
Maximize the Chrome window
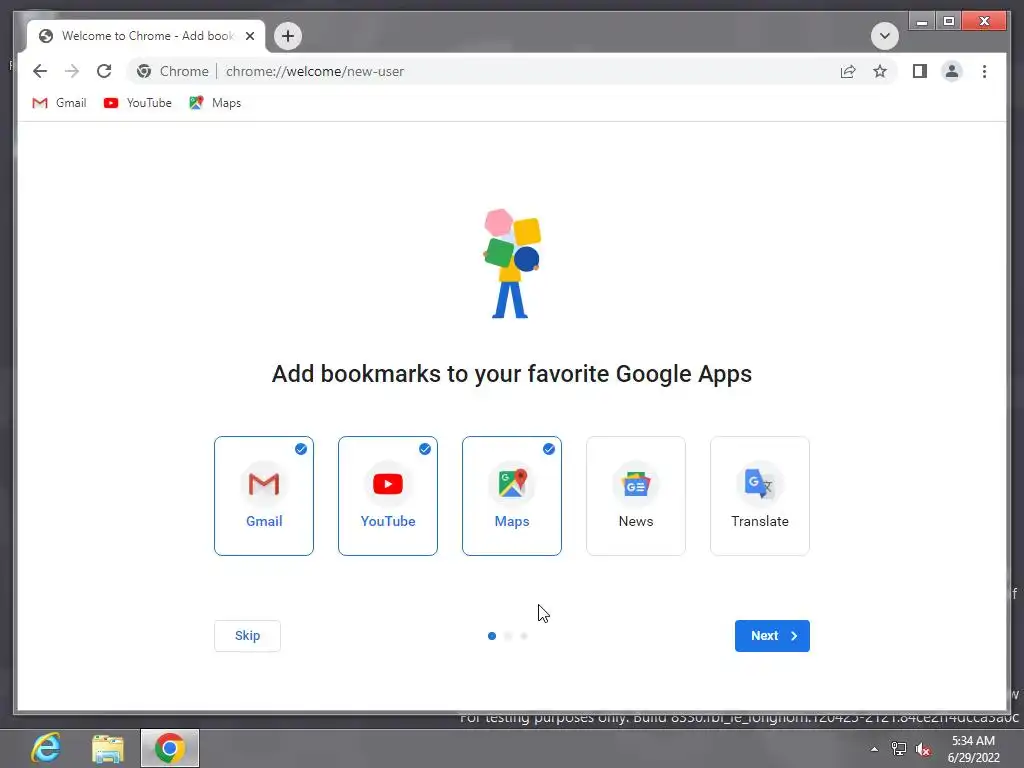pyautogui.click(x=949, y=22)
